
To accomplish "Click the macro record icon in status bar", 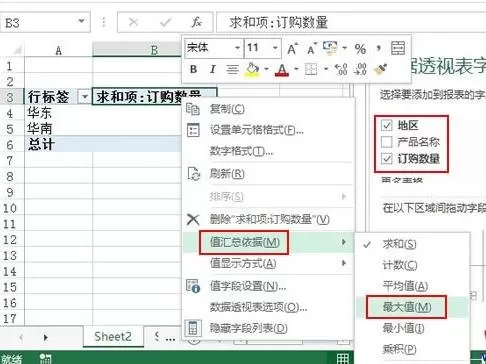I will click(x=46, y=359).
